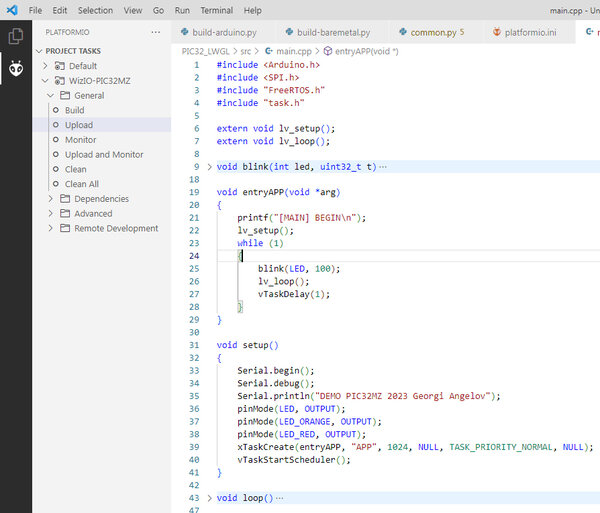This screenshot has height=513, width=600.
Task: Open the Terminal menu
Action: pyautogui.click(x=217, y=10)
